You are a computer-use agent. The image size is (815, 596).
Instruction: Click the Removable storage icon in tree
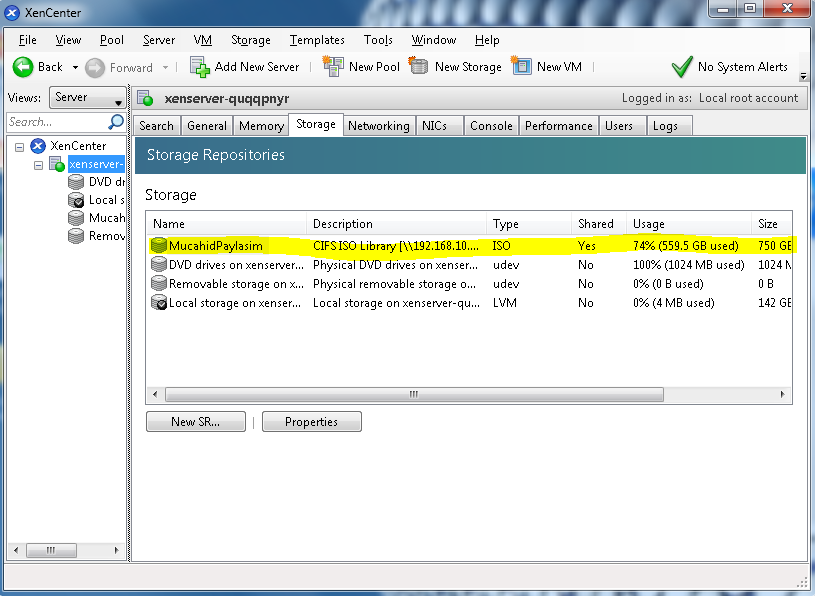(x=76, y=236)
